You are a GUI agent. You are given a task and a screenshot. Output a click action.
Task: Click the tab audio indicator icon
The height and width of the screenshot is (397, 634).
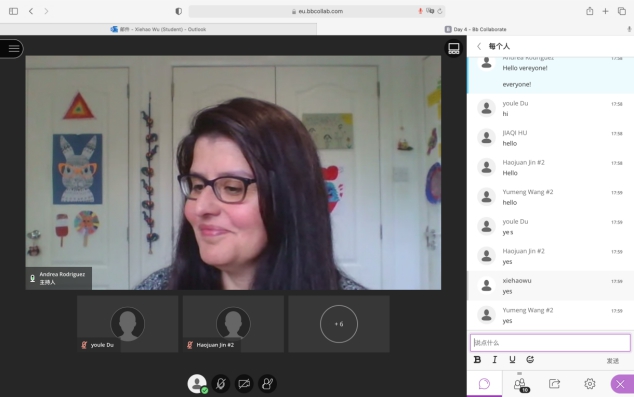(x=629, y=29)
